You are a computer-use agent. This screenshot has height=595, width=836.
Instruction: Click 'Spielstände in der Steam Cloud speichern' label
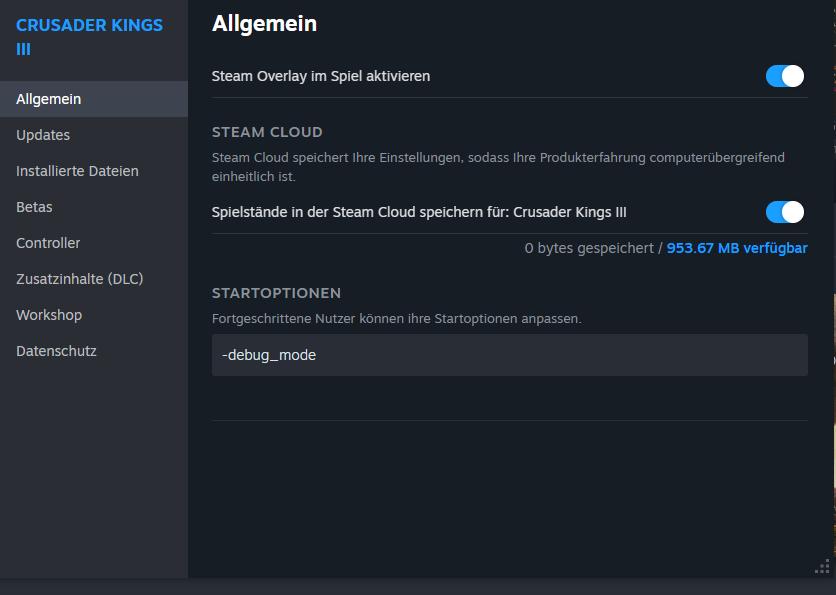pyautogui.click(x=419, y=212)
